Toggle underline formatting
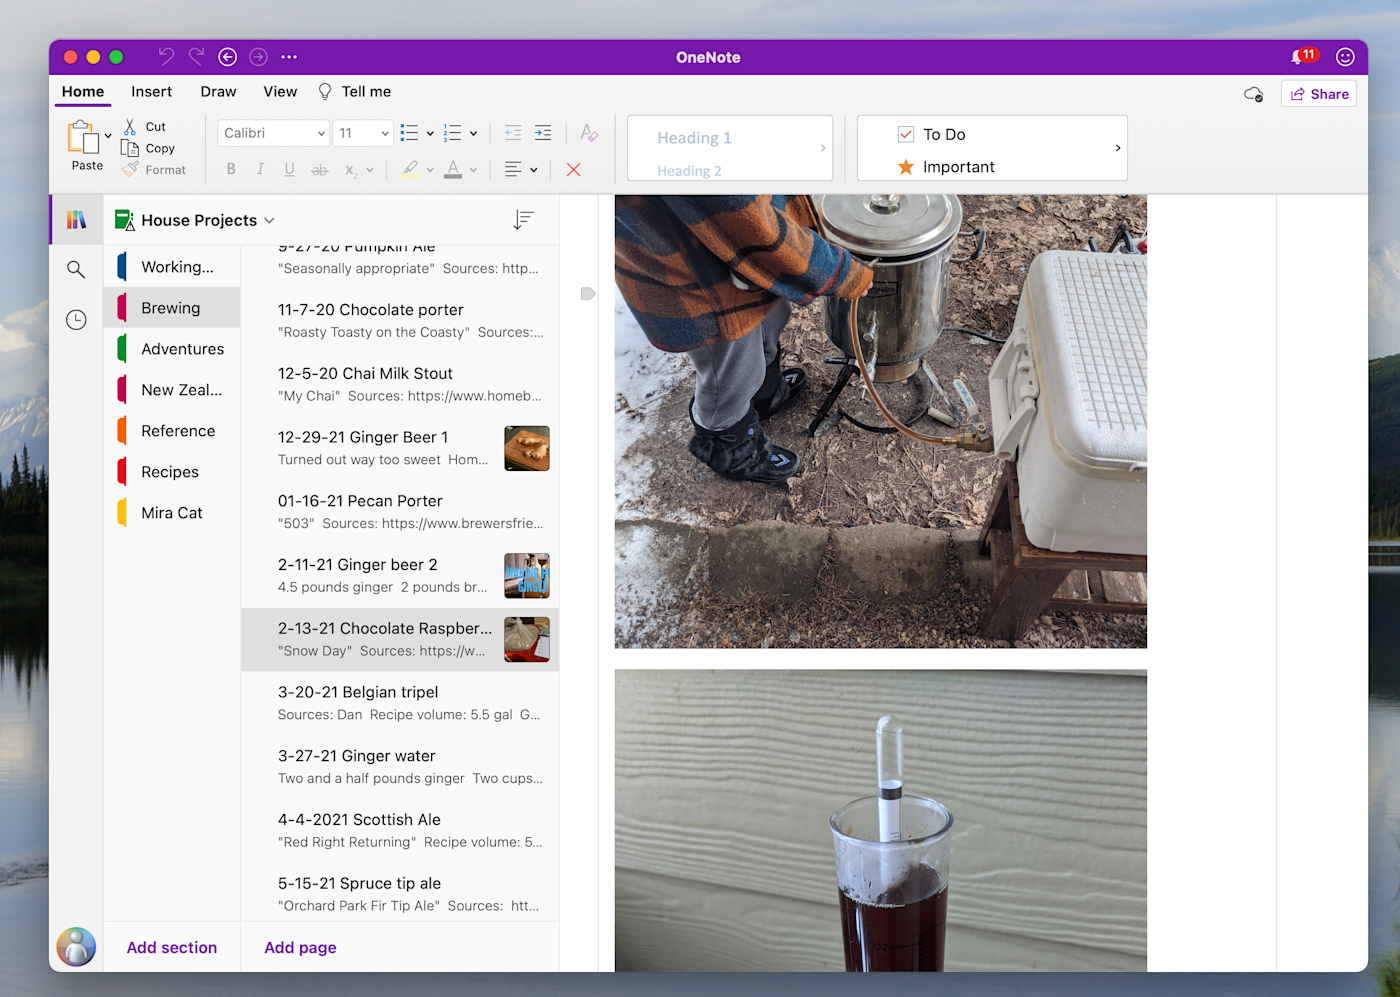 [289, 170]
